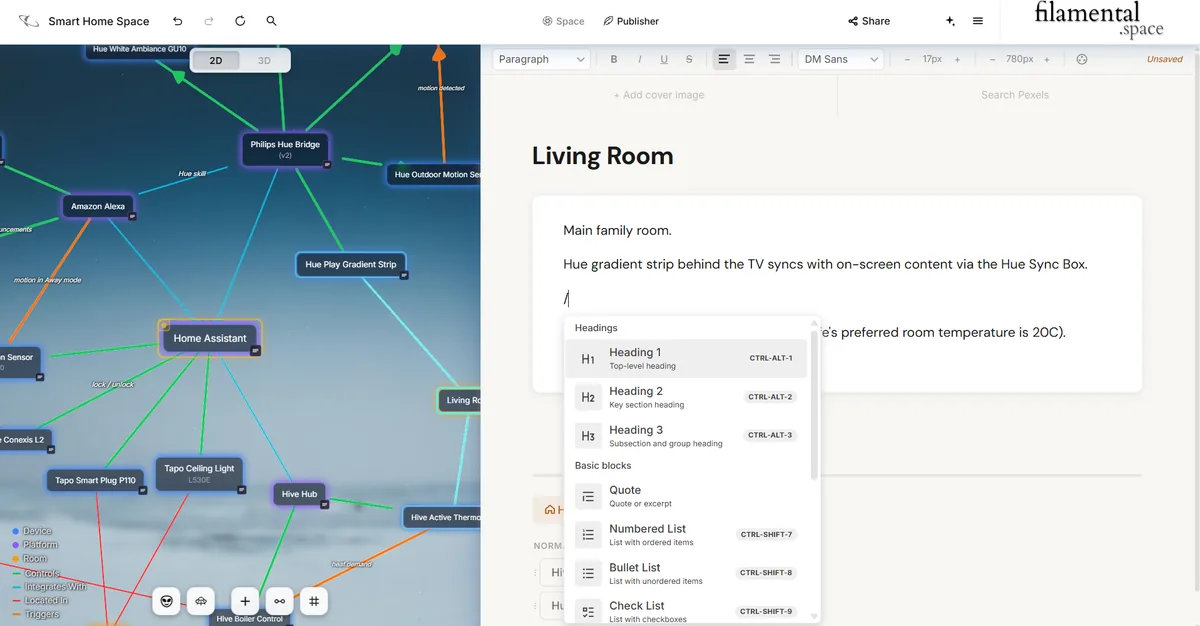Click the refresh icon in top bar
This screenshot has height=626, width=1200.
pos(240,21)
